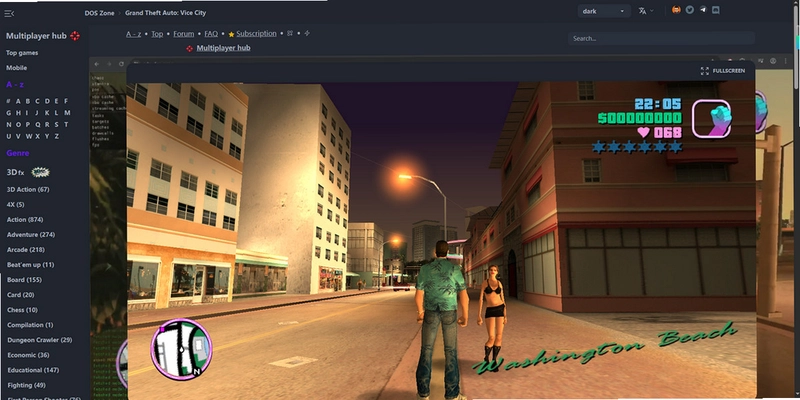Select Dungeon Crawler (29) genre
The width and height of the screenshot is (800, 400).
(39, 340)
